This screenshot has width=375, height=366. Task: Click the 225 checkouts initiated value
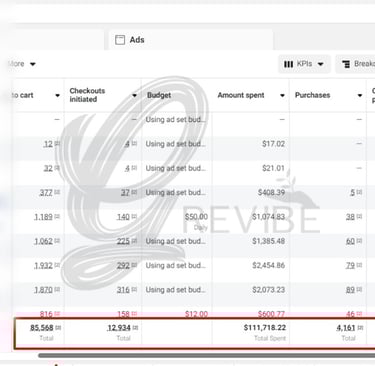tap(123, 241)
